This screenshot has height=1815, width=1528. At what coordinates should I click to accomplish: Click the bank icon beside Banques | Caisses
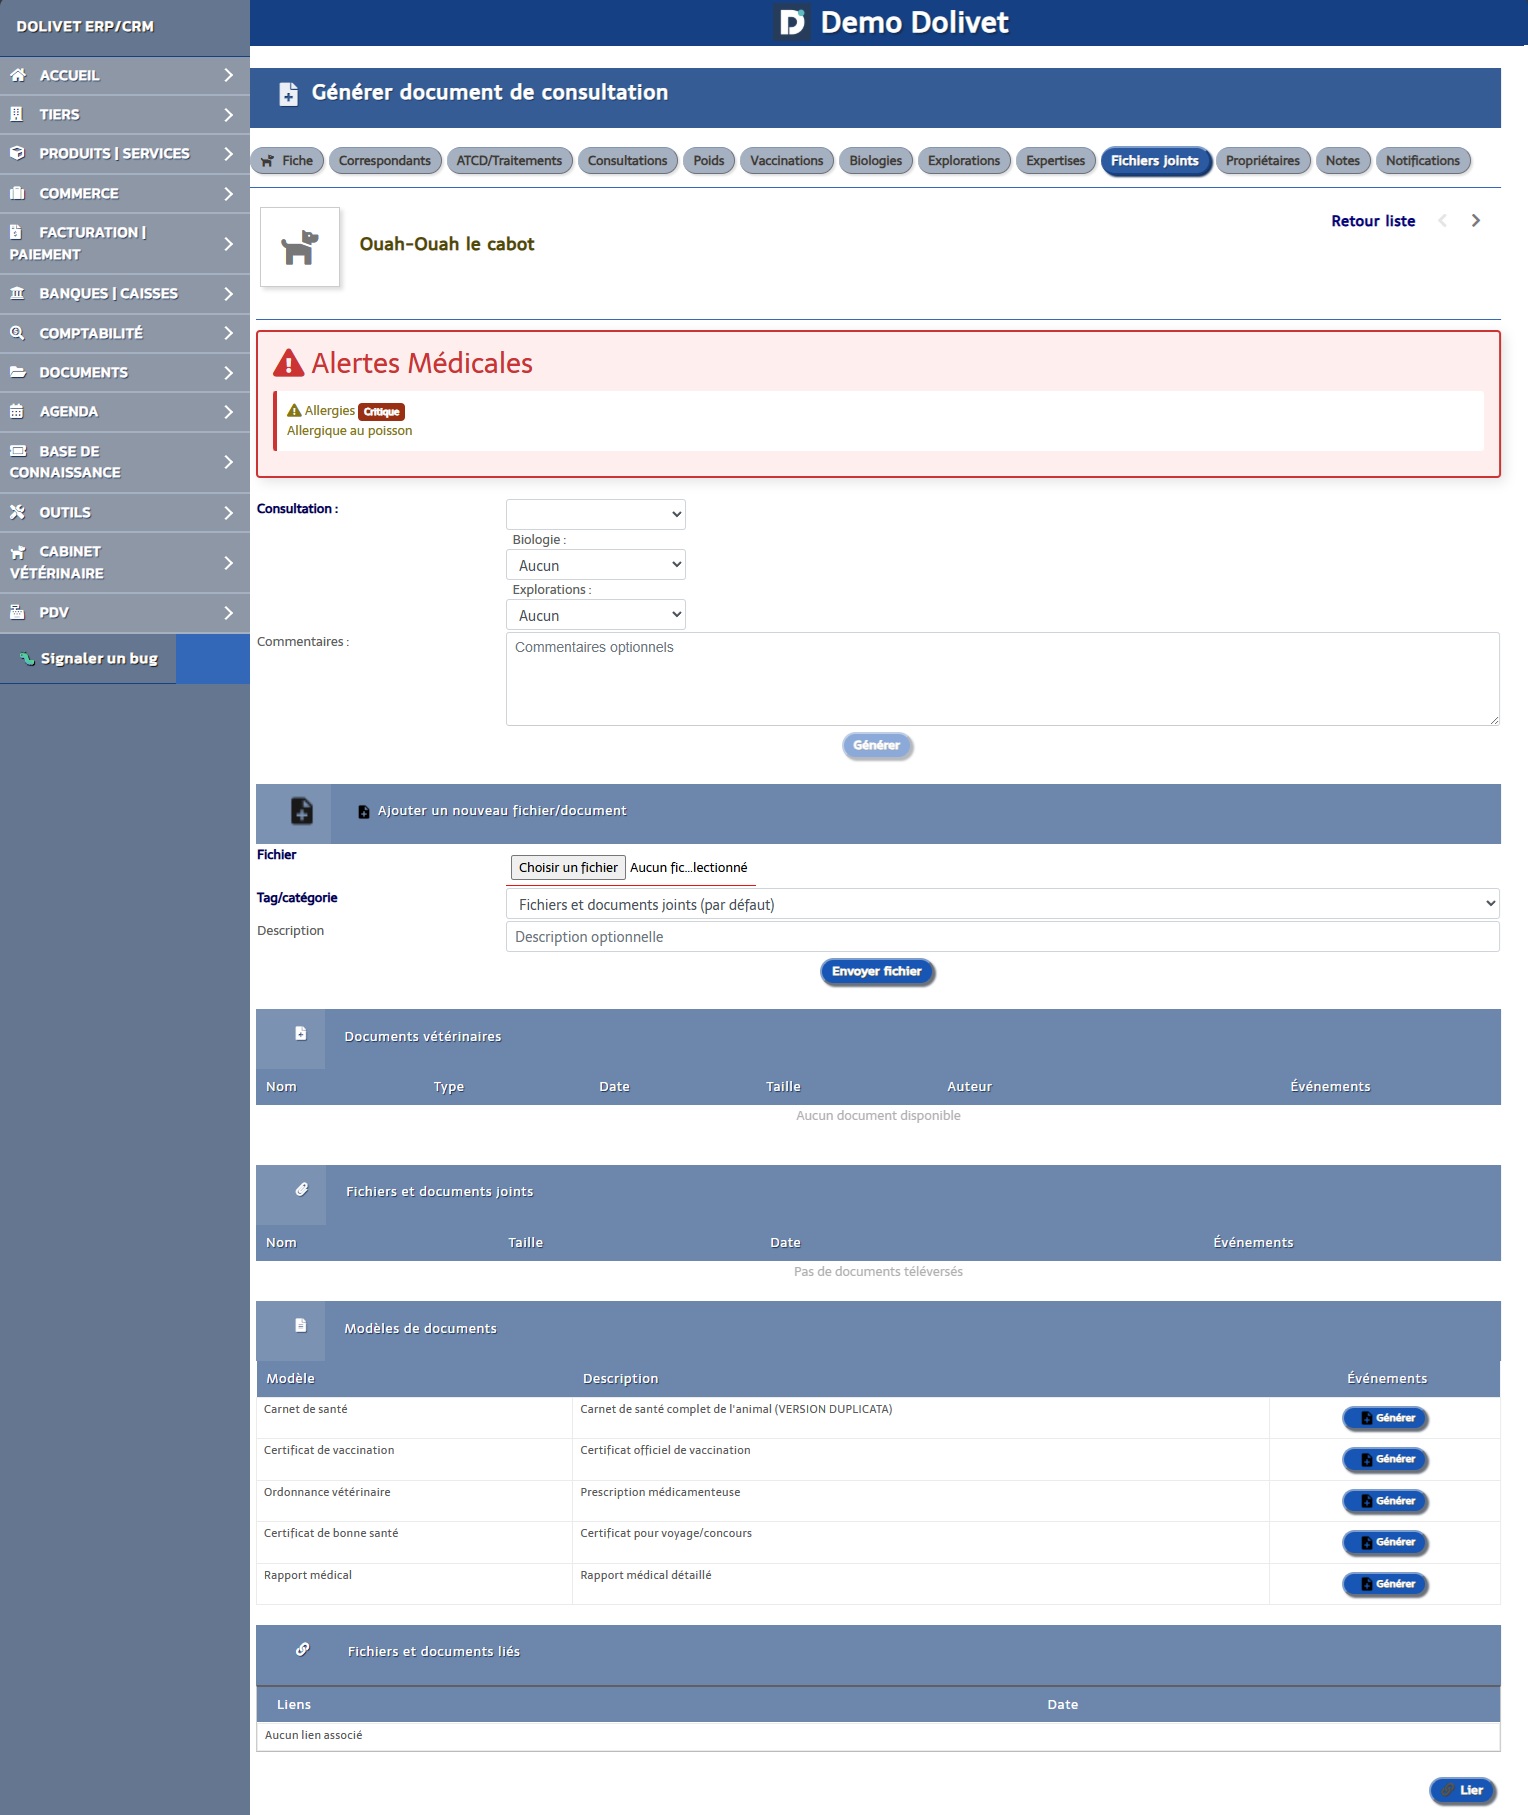tap(17, 293)
